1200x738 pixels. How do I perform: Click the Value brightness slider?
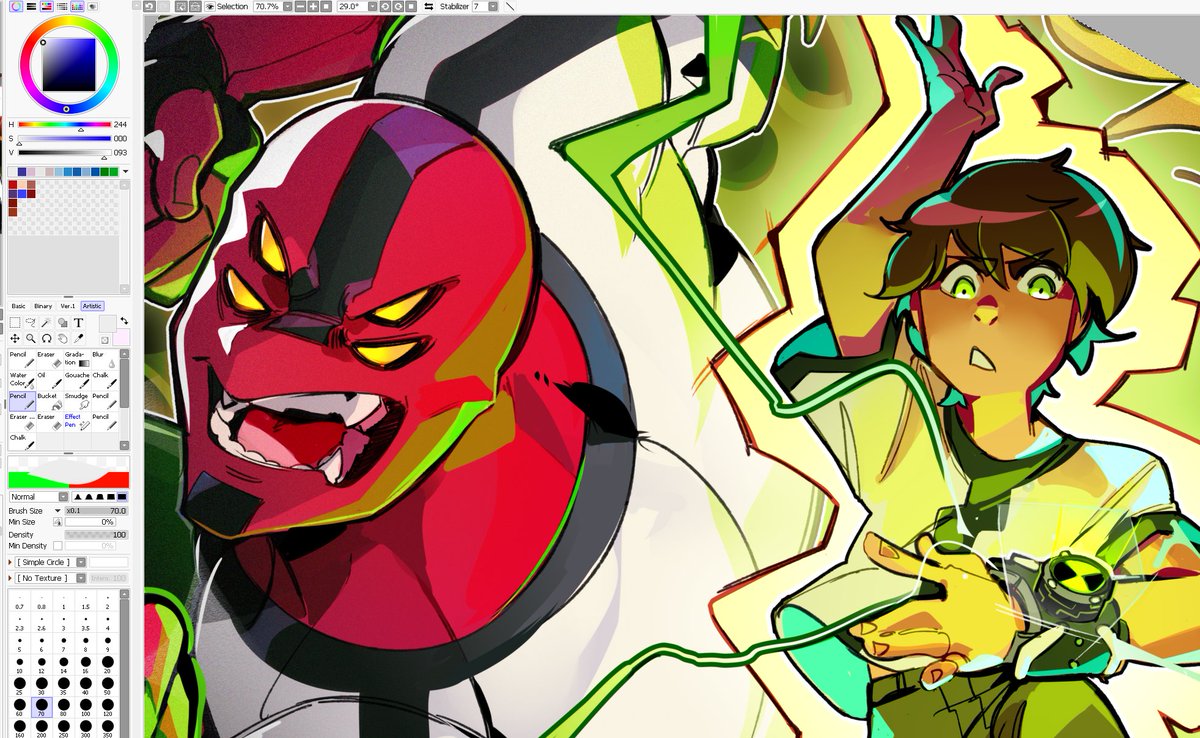point(63,153)
